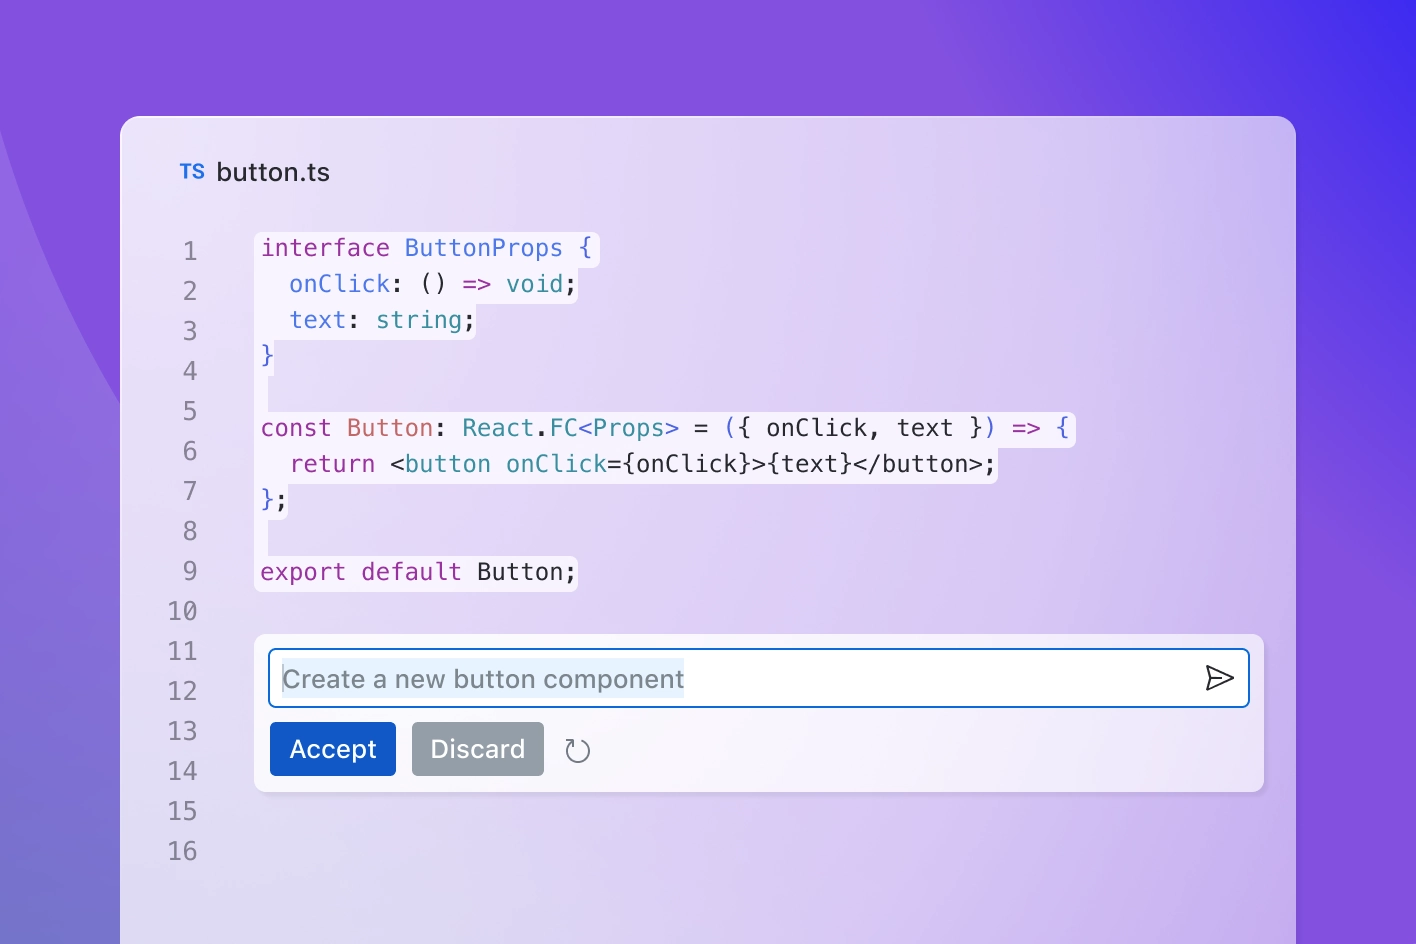The width and height of the screenshot is (1416, 944).
Task: Click the TS TypeScript file icon
Action: (192, 171)
